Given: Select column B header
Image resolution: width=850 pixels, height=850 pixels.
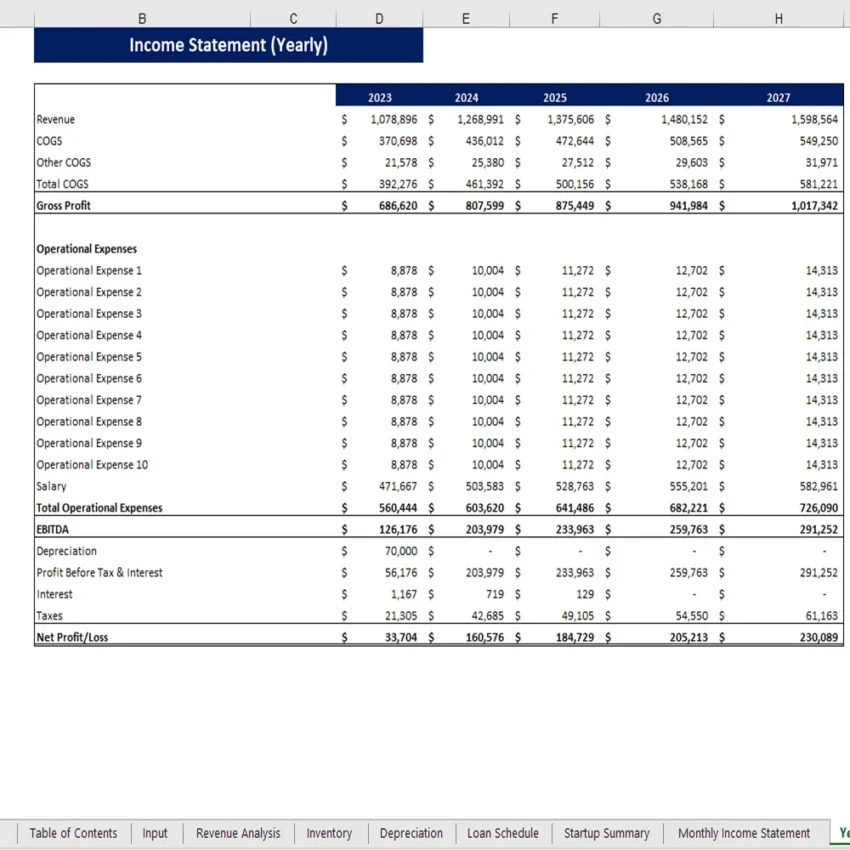Looking at the screenshot, I should pyautogui.click(x=142, y=19).
